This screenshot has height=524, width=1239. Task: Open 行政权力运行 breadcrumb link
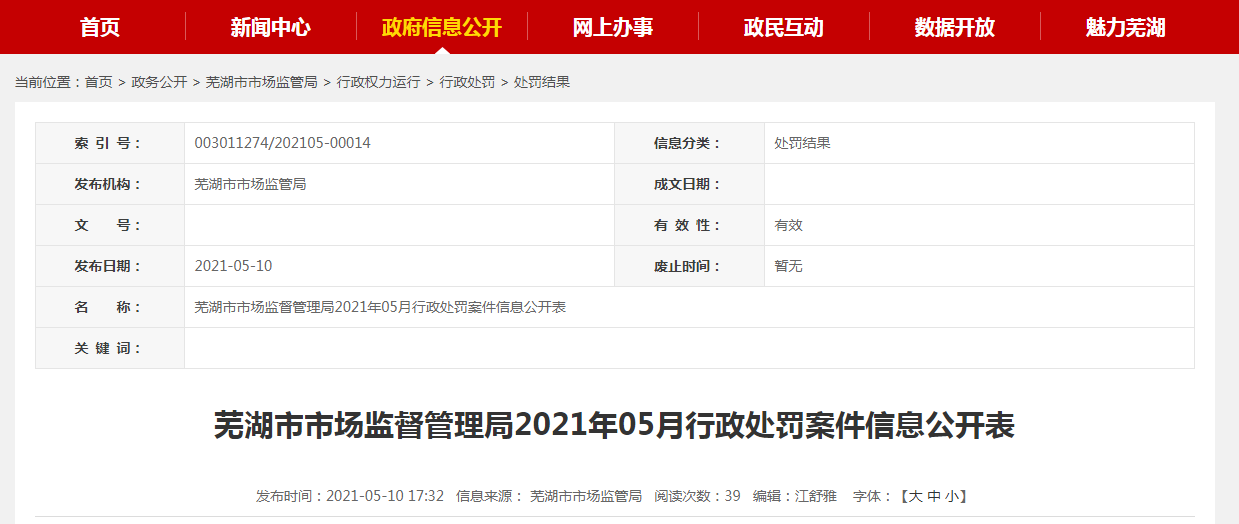tap(378, 82)
